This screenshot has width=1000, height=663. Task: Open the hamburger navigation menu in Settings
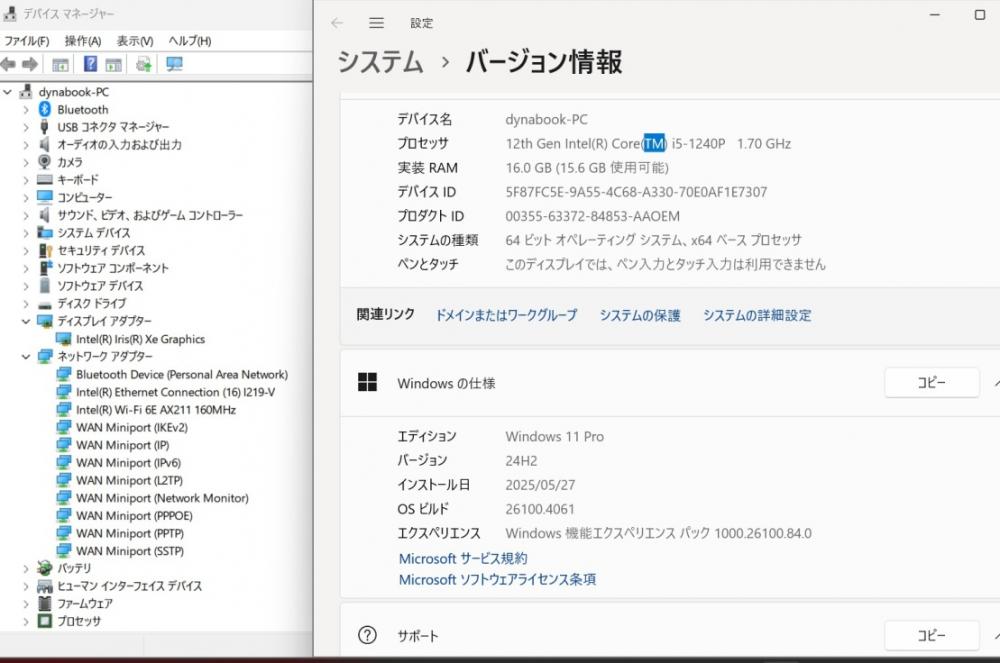376,23
